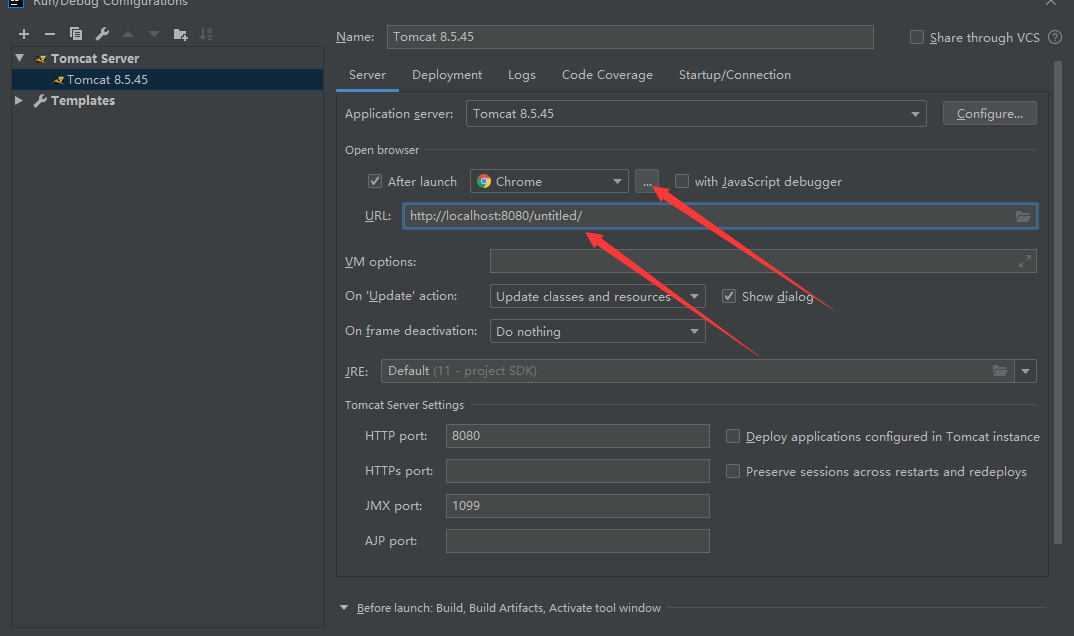
Task: Move configuration down in list
Action: click(154, 34)
